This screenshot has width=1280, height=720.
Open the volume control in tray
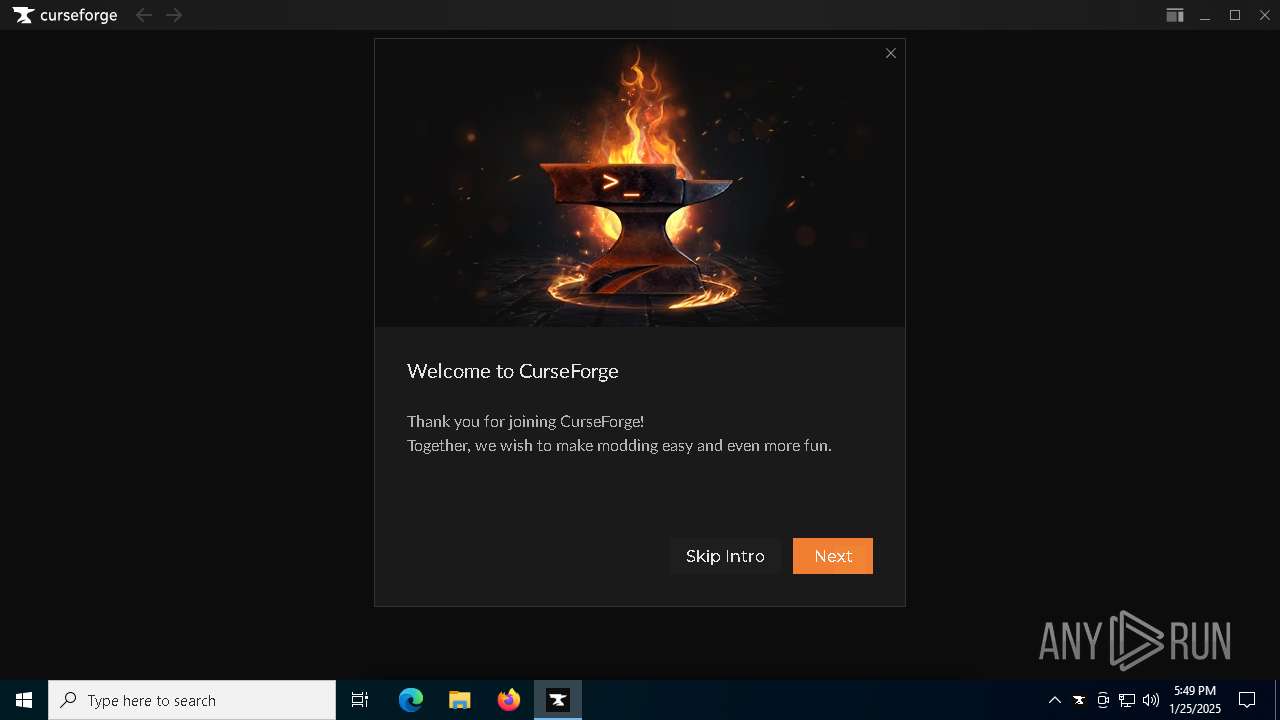[1151, 700]
